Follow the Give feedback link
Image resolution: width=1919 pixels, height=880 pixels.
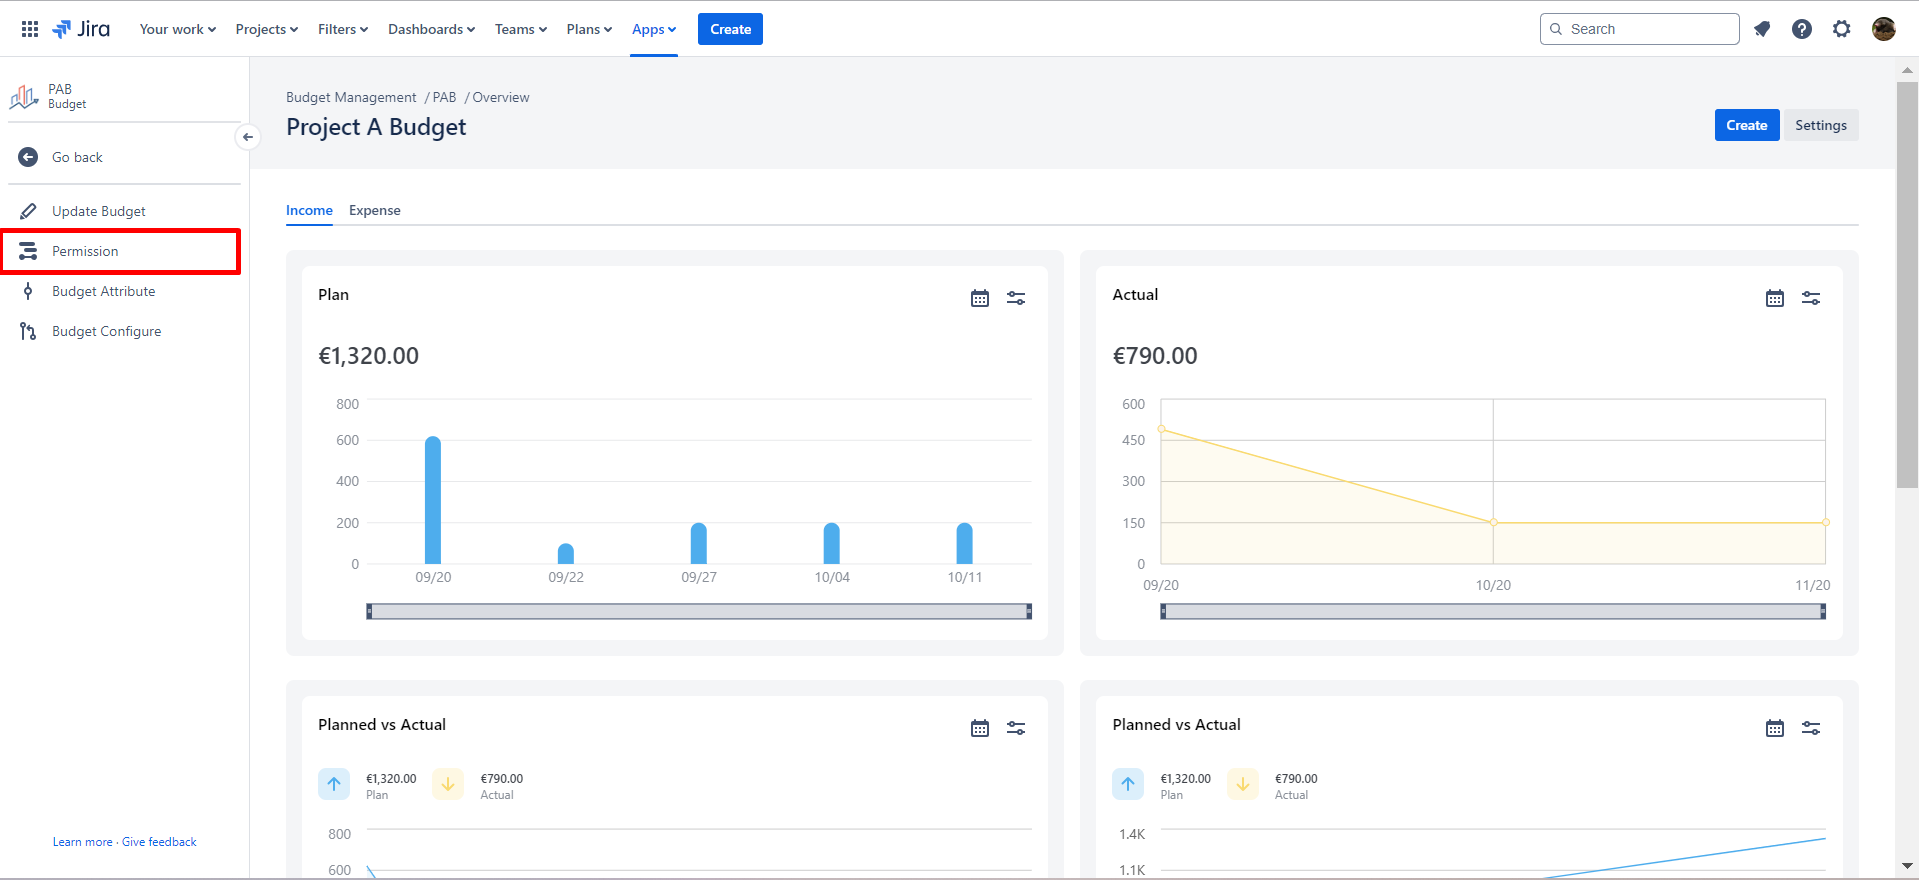click(159, 842)
